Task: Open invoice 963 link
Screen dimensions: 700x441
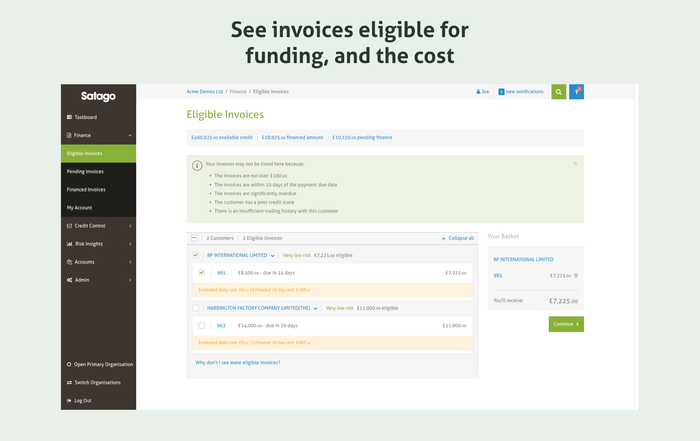Action: [x=221, y=326]
